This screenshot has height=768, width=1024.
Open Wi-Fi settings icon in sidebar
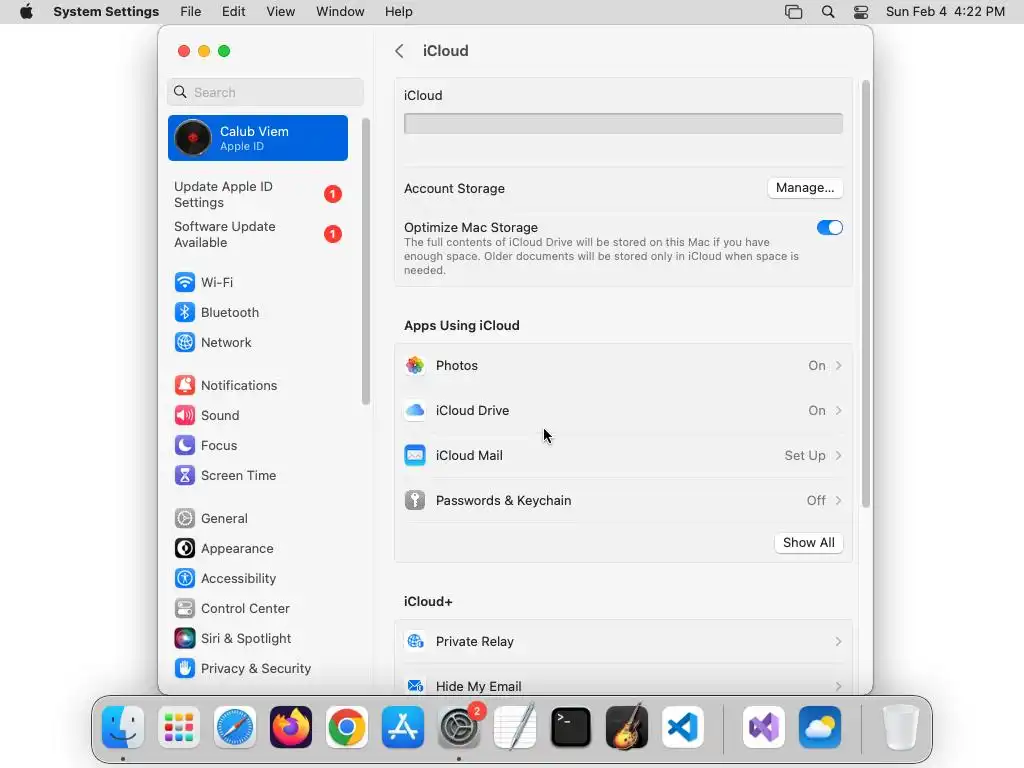tap(185, 282)
